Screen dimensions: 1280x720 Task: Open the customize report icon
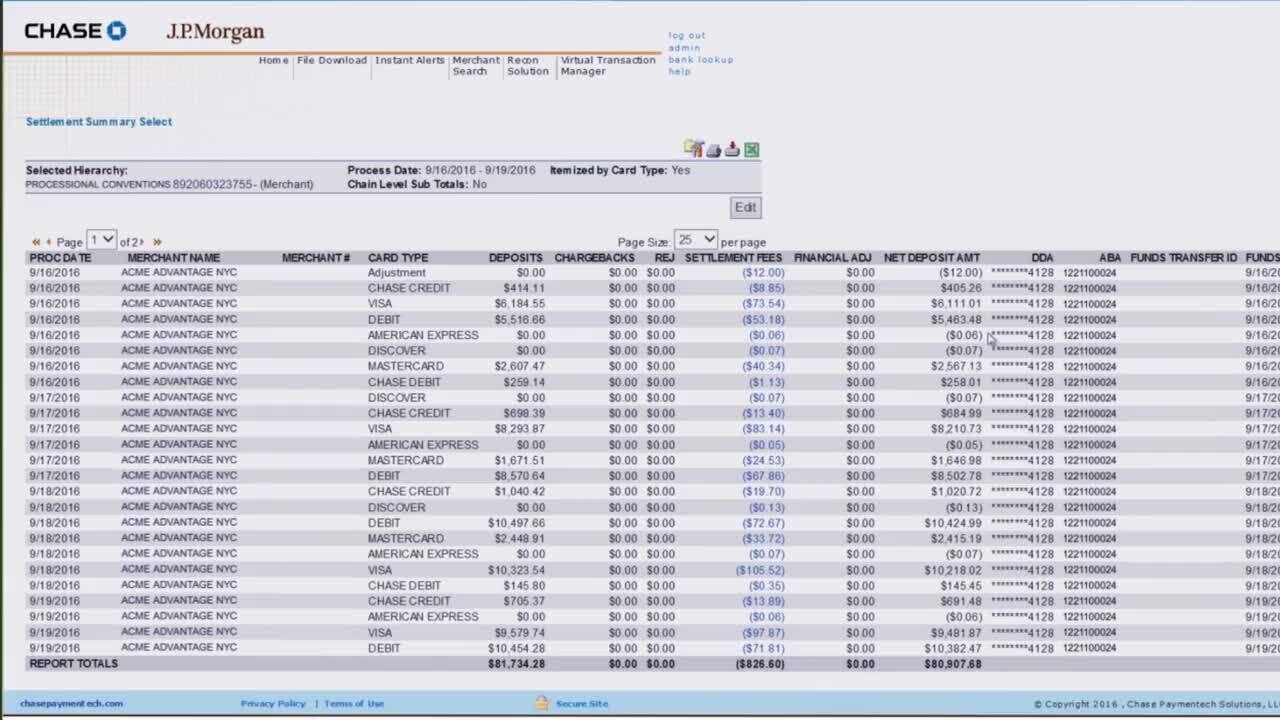pyautogui.click(x=693, y=149)
